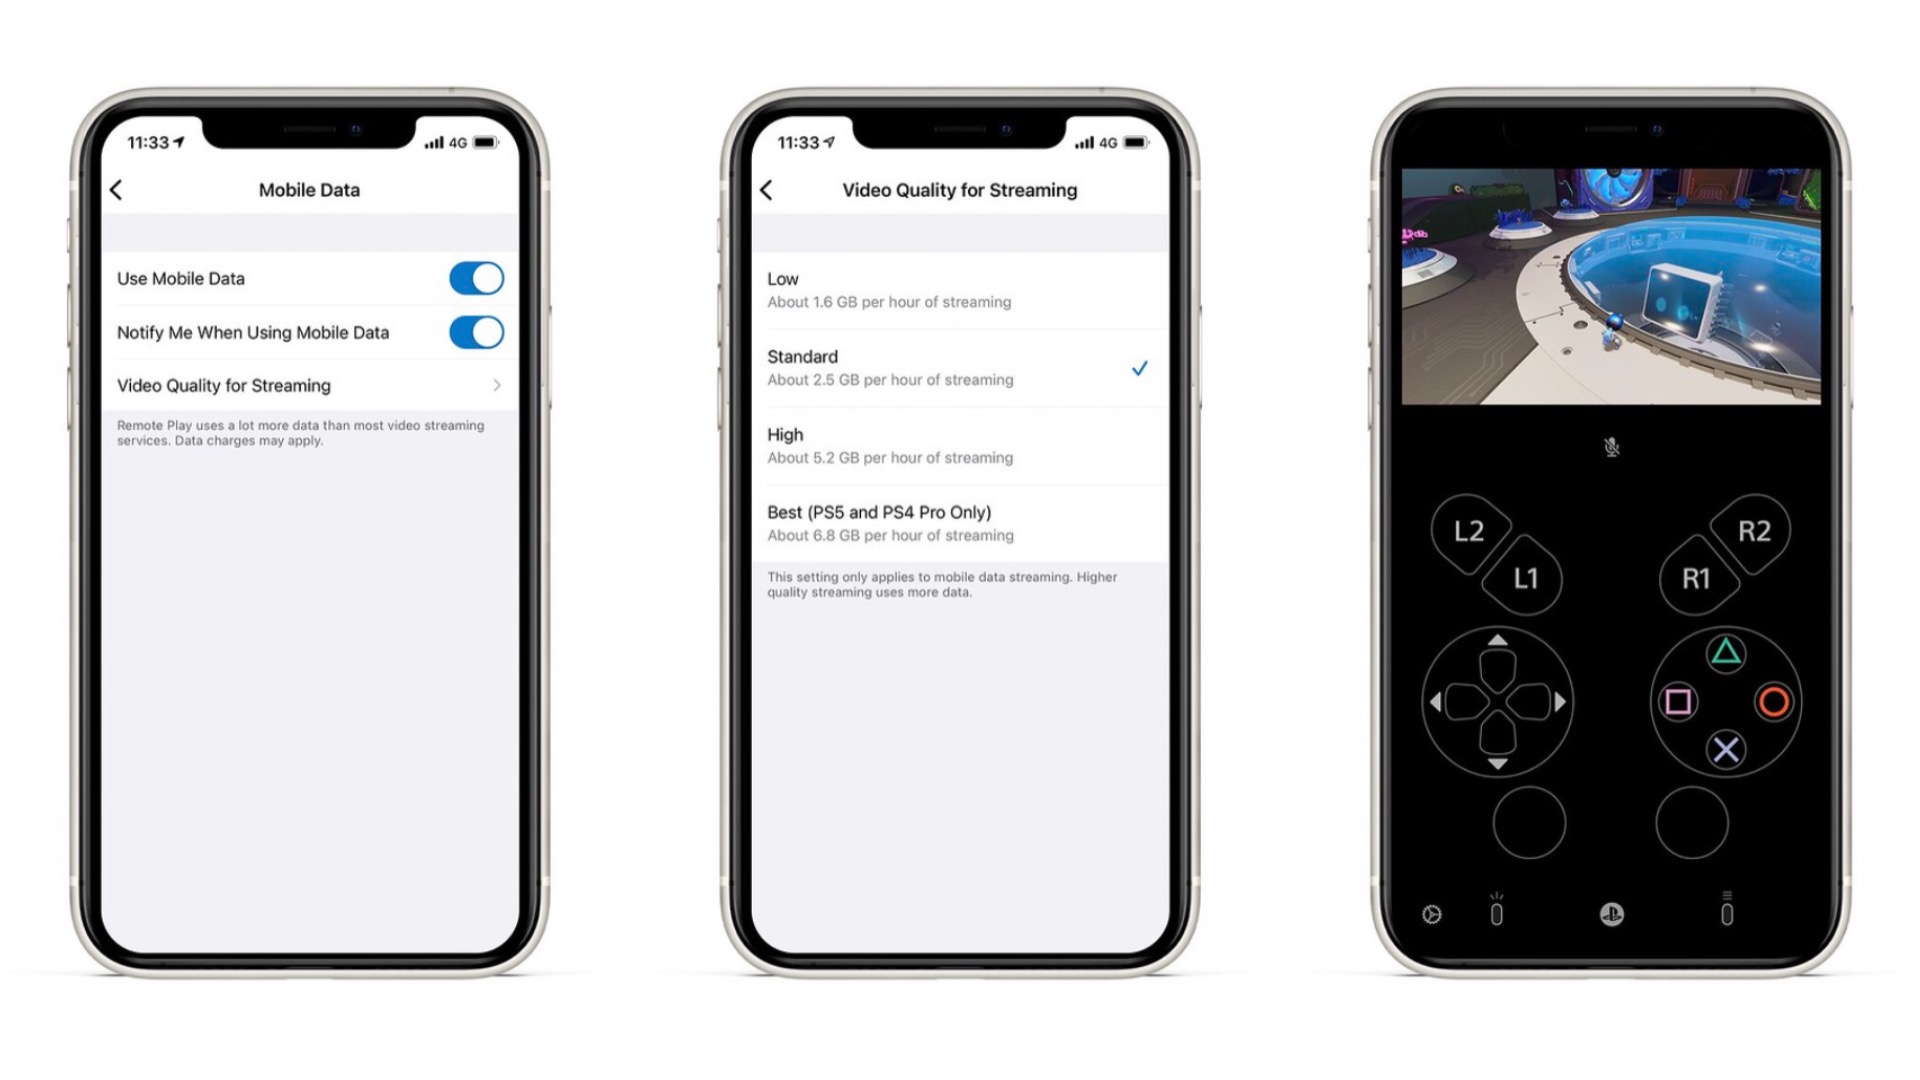Click the PlayStation home button icon
This screenshot has height=1080, width=1920.
[x=1613, y=913]
